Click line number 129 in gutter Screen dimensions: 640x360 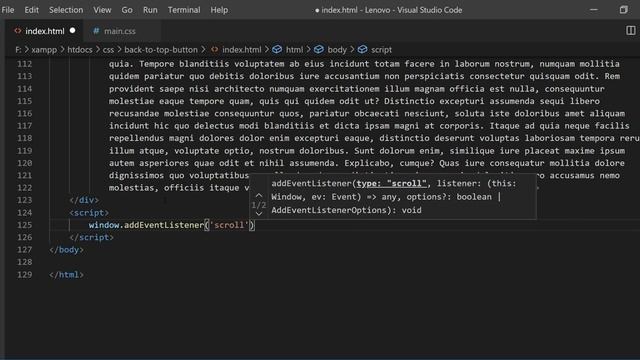(x=24, y=275)
